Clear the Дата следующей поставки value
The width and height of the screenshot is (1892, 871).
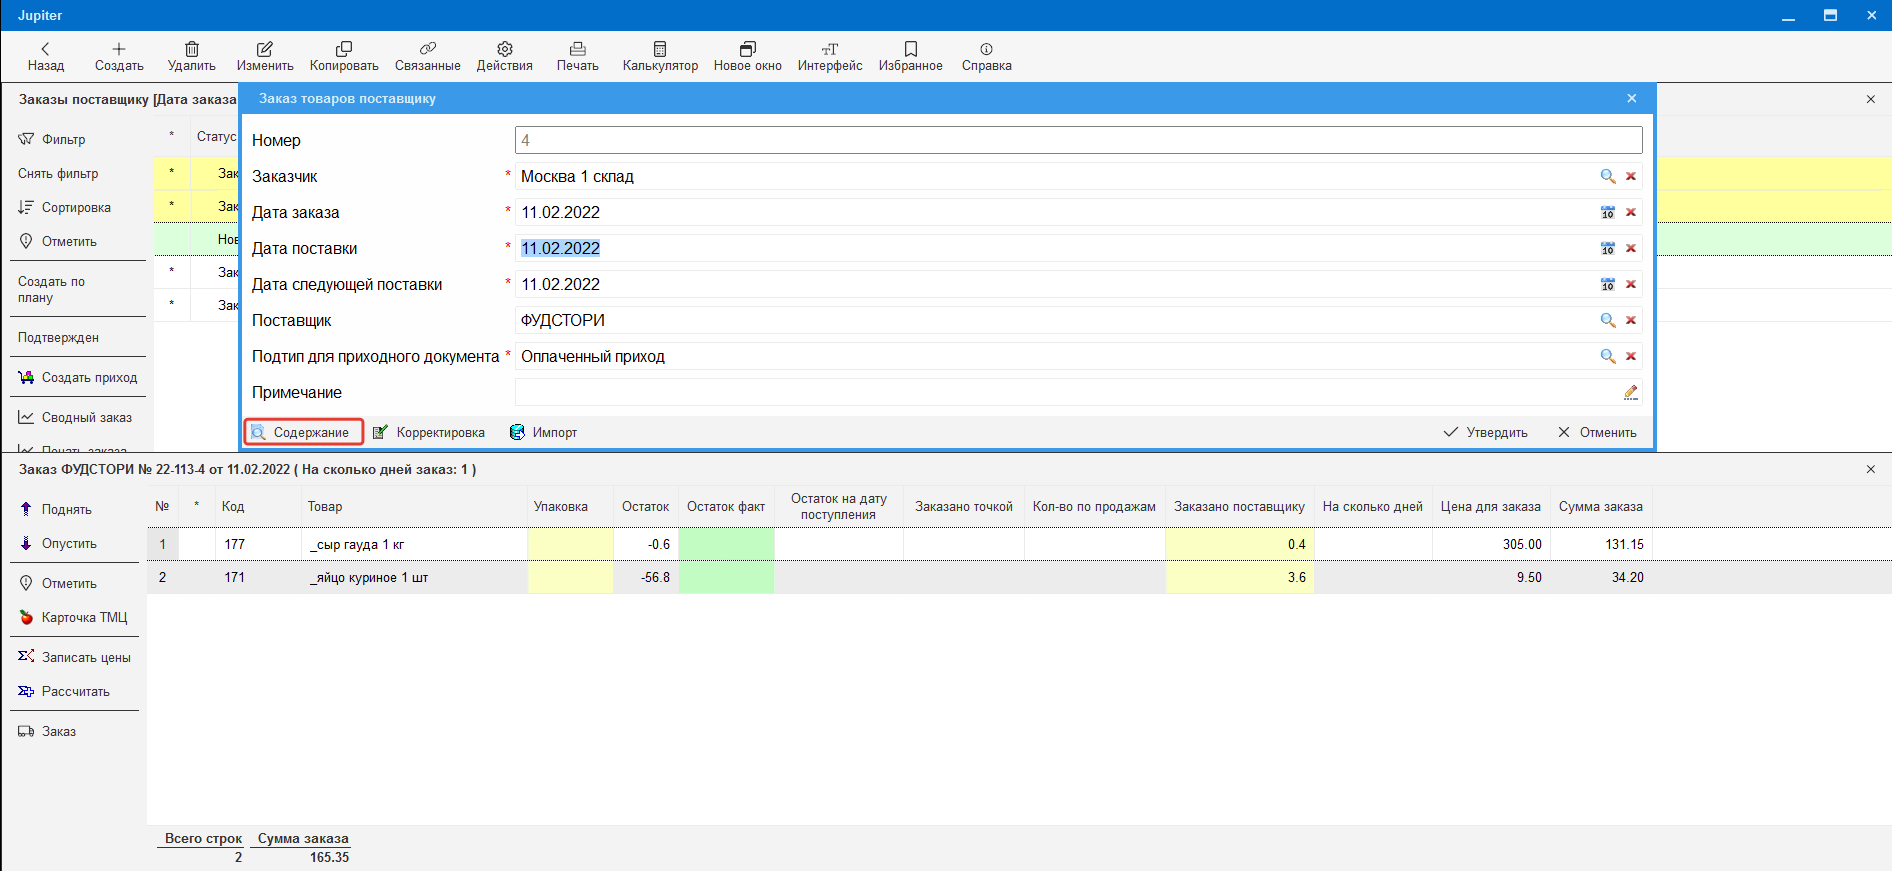tap(1631, 284)
